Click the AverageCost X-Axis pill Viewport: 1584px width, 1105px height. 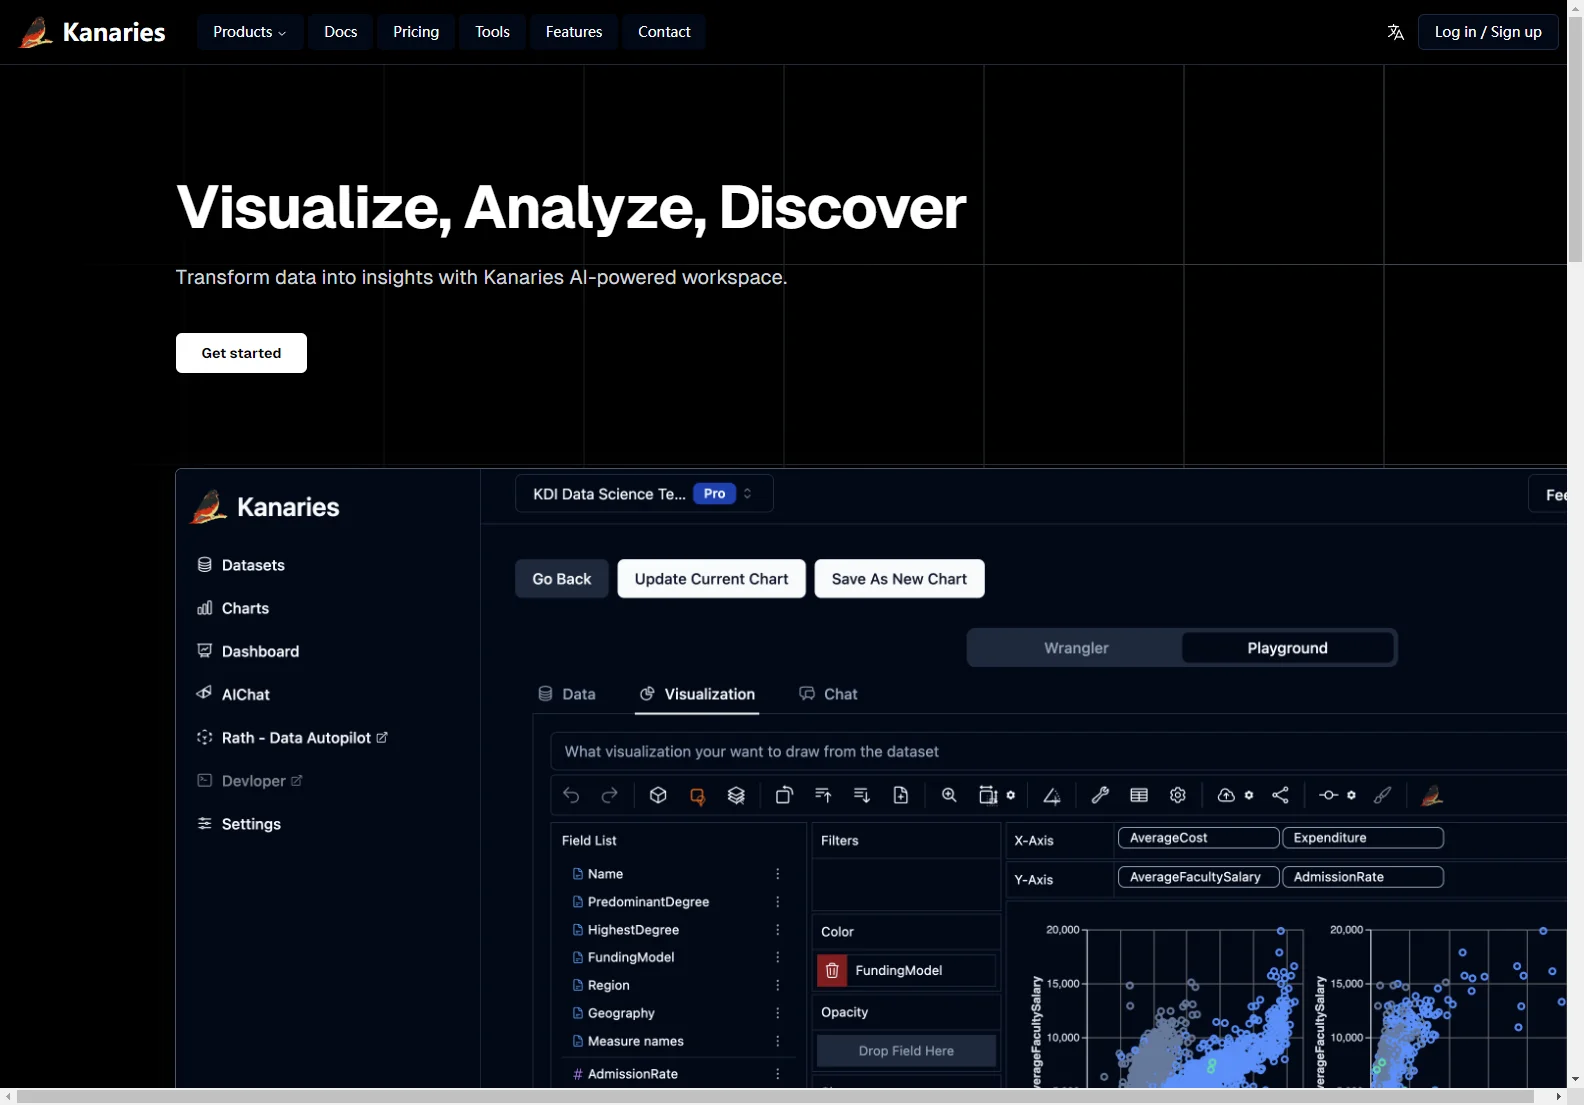tap(1198, 838)
